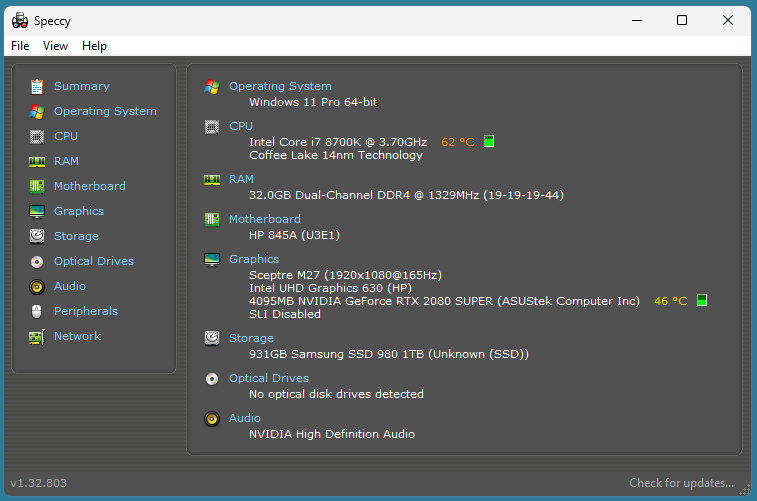The height and width of the screenshot is (501, 757).
Task: Click the green CPU temperature indicator icon
Action: [489, 141]
